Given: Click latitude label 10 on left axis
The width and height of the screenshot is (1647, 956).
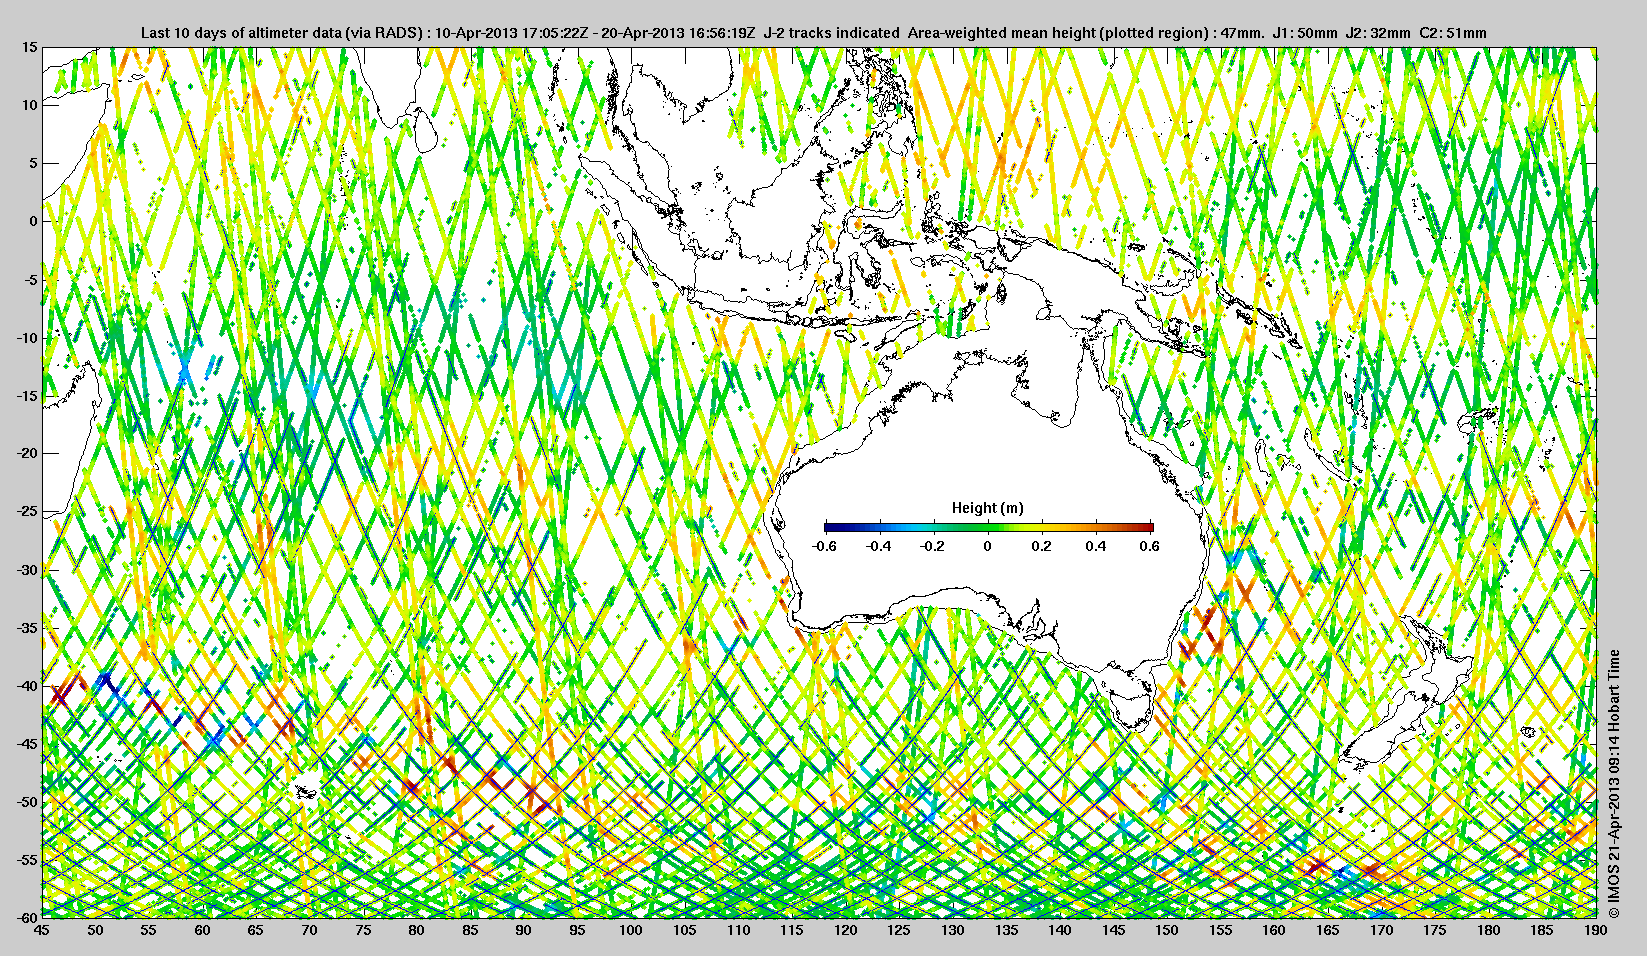Looking at the screenshot, I should click(x=30, y=105).
